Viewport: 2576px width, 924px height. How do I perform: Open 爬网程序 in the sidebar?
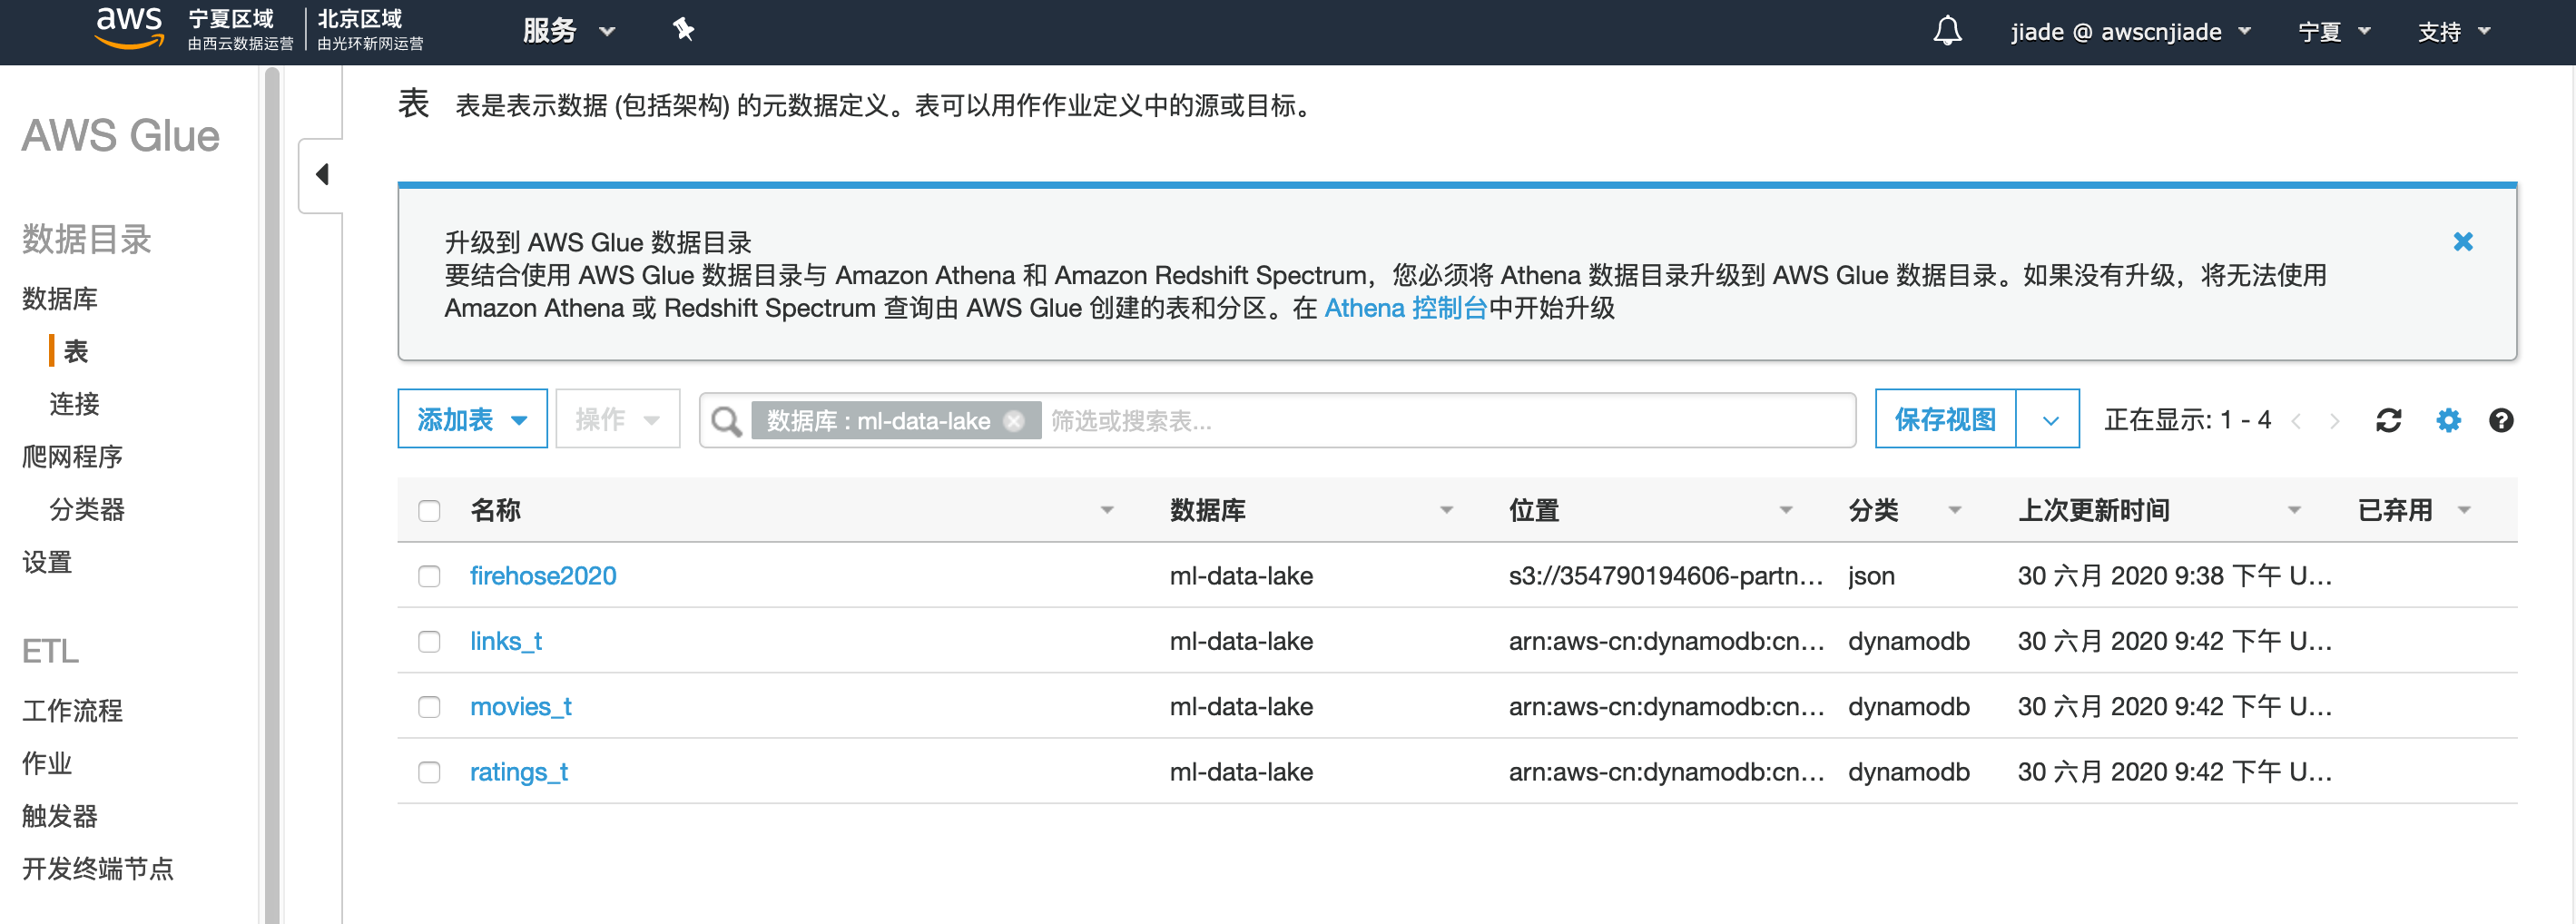point(72,457)
